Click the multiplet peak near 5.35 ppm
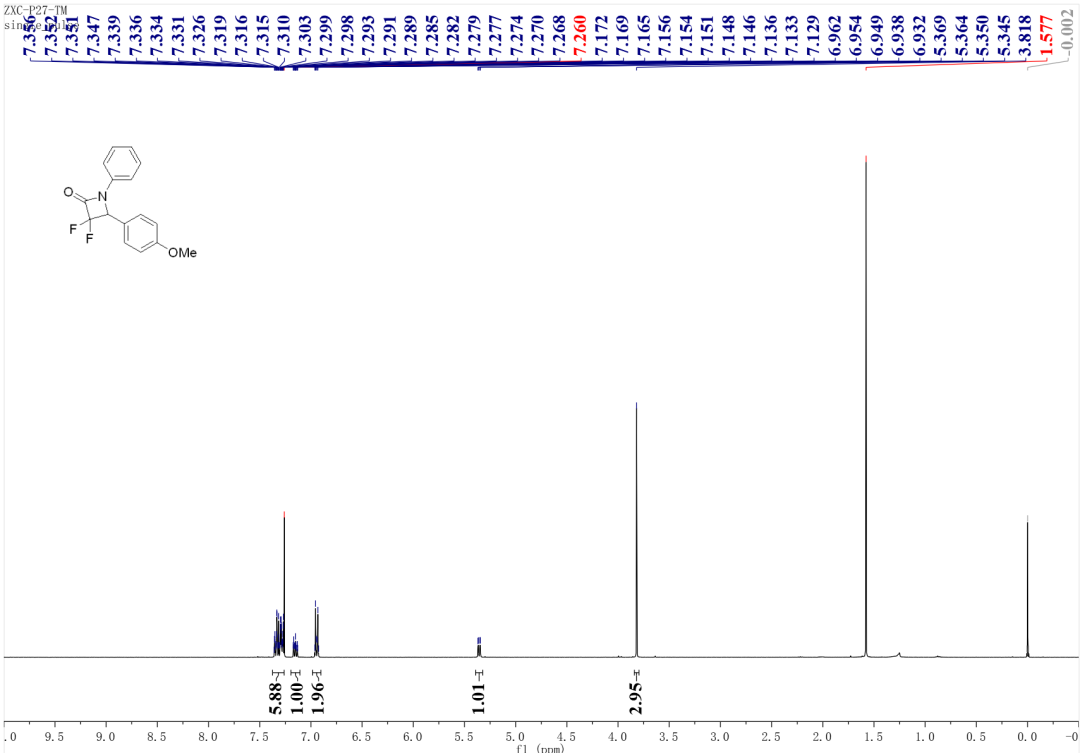Screen dimensions: 1080x753 coord(479,647)
